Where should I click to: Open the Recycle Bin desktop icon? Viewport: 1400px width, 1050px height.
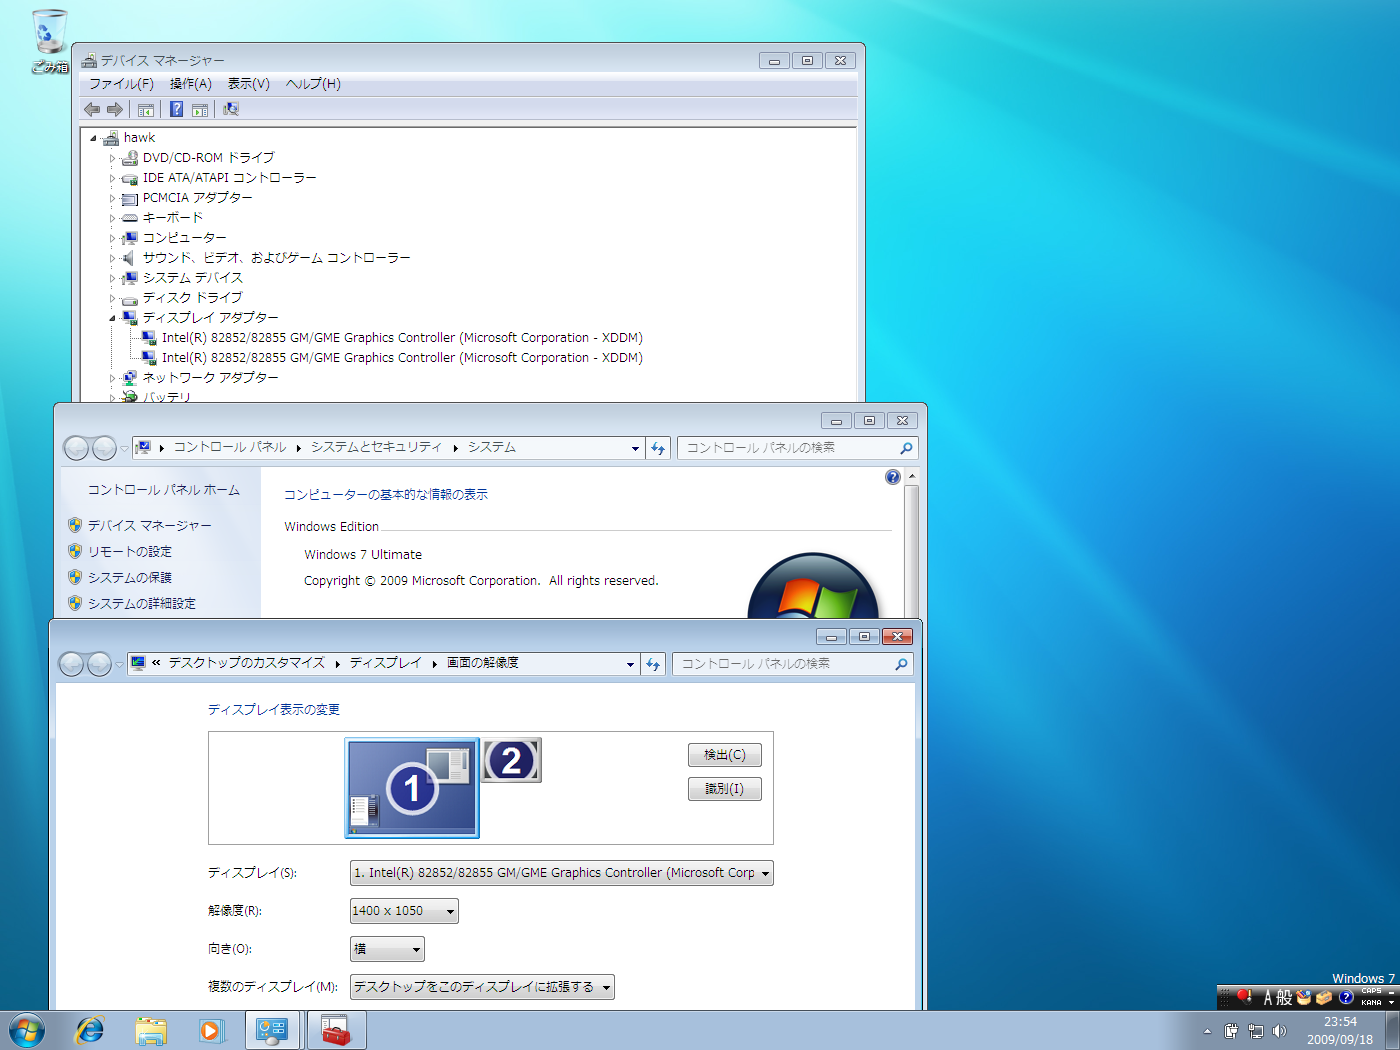(49, 40)
